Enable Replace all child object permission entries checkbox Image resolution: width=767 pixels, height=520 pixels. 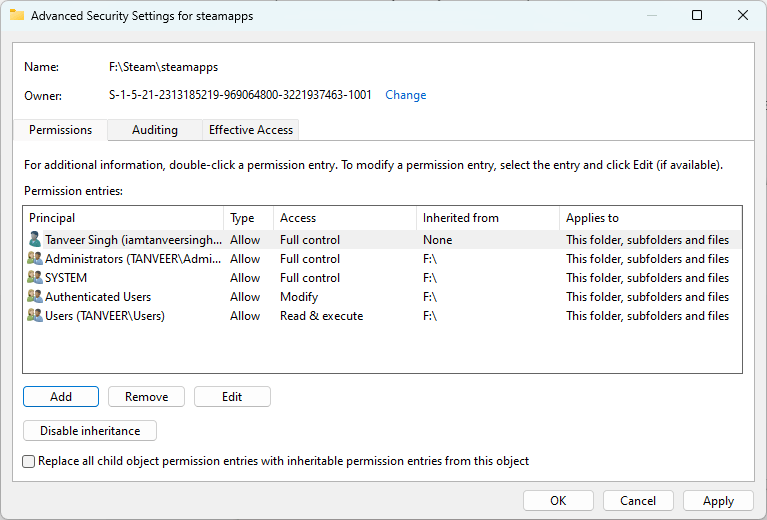tap(29, 461)
